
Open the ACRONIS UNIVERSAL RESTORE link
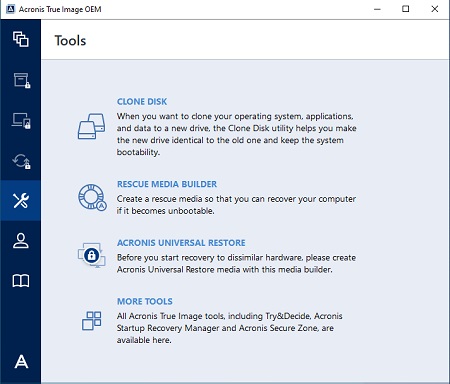[181, 243]
